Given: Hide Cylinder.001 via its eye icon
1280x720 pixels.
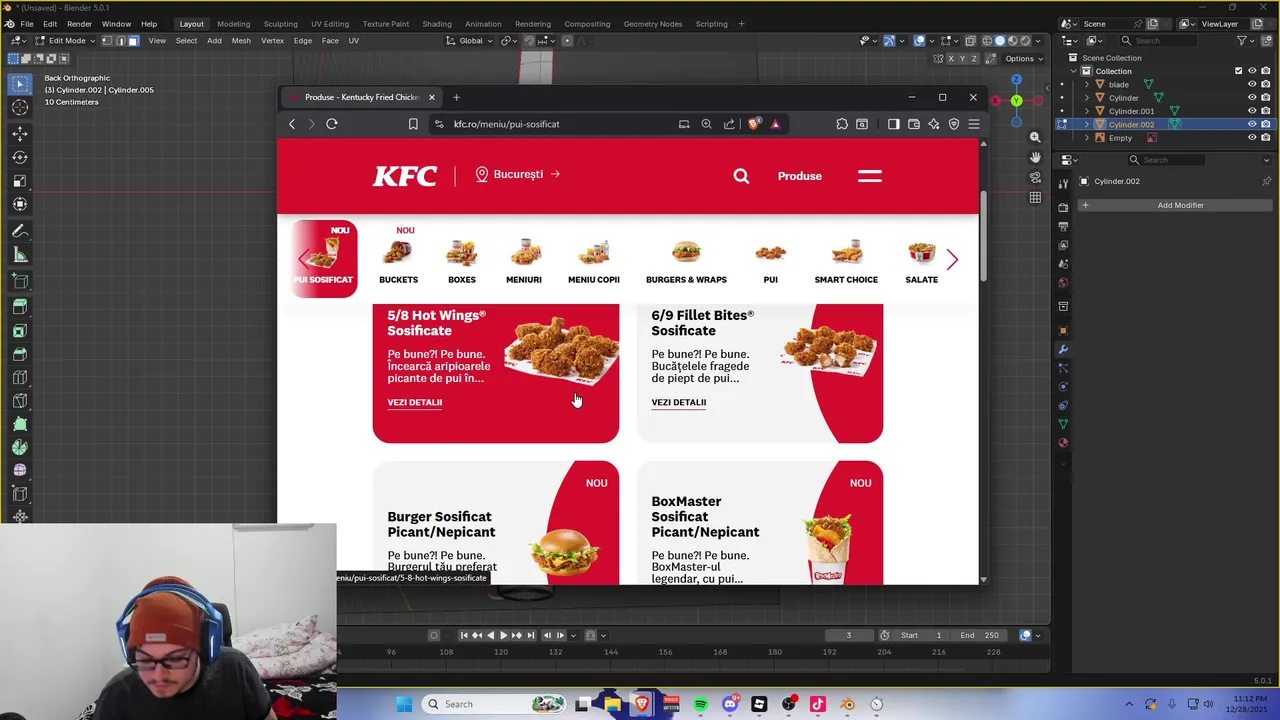Looking at the screenshot, I should coord(1252,111).
